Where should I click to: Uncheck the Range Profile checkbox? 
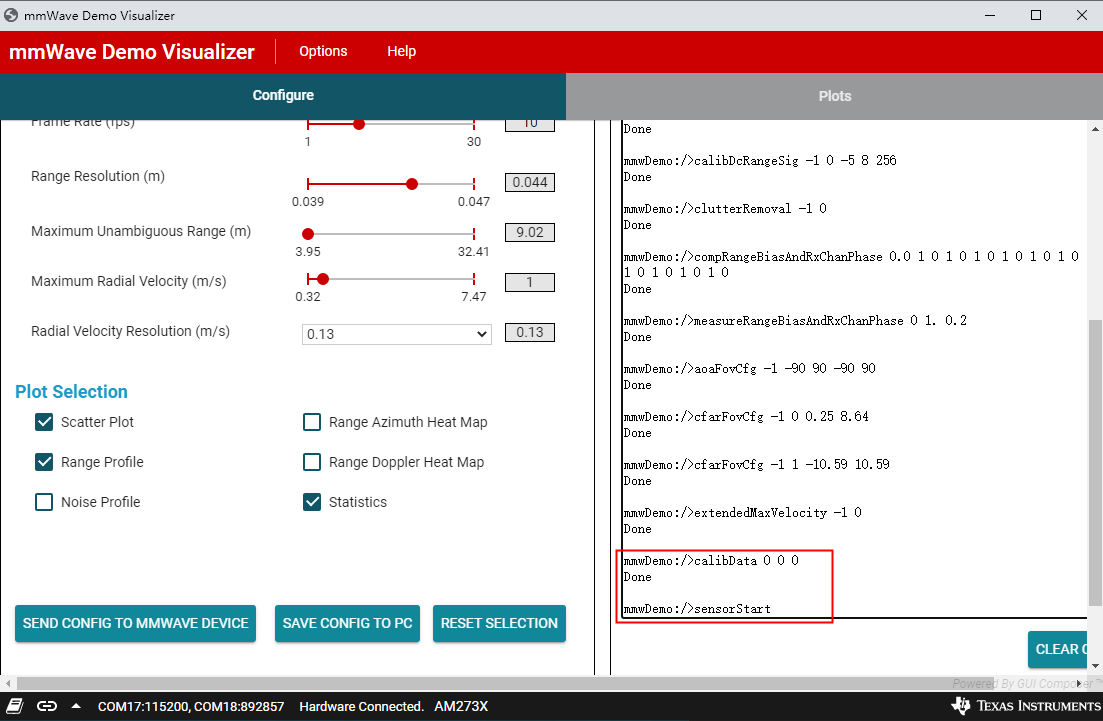tap(44, 462)
